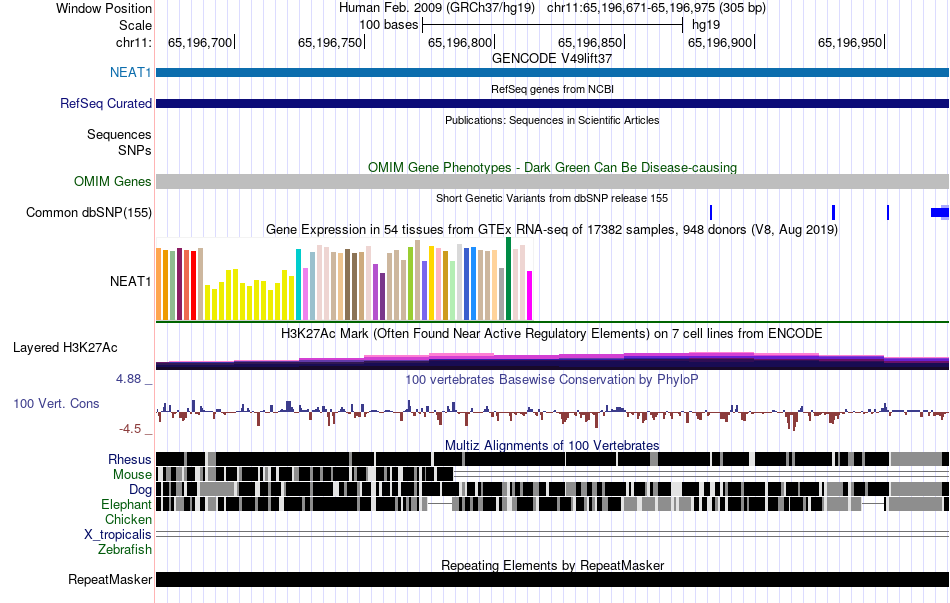Click the OMIM Genes track label
950x603 pixels.
coord(113,181)
